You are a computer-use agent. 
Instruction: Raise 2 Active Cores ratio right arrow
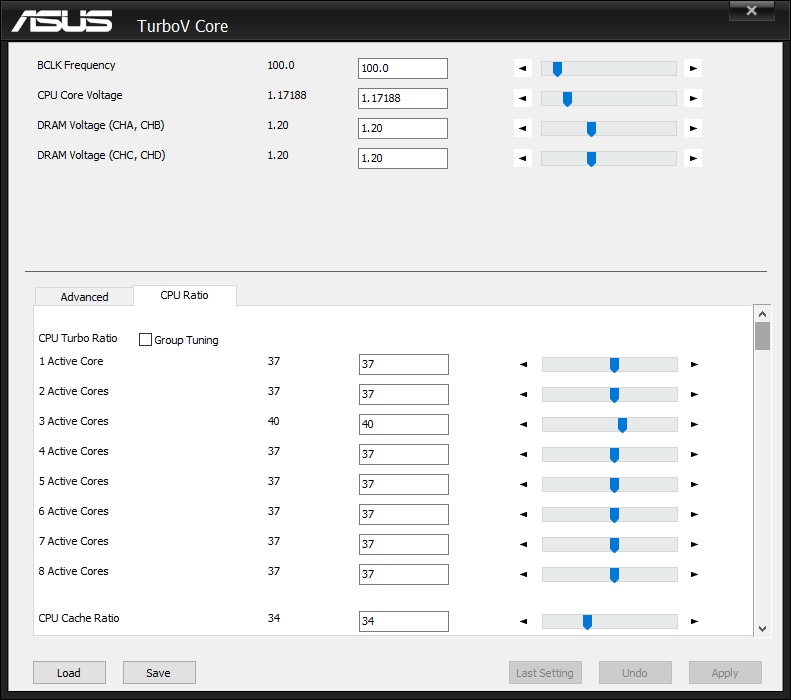[x=694, y=394]
